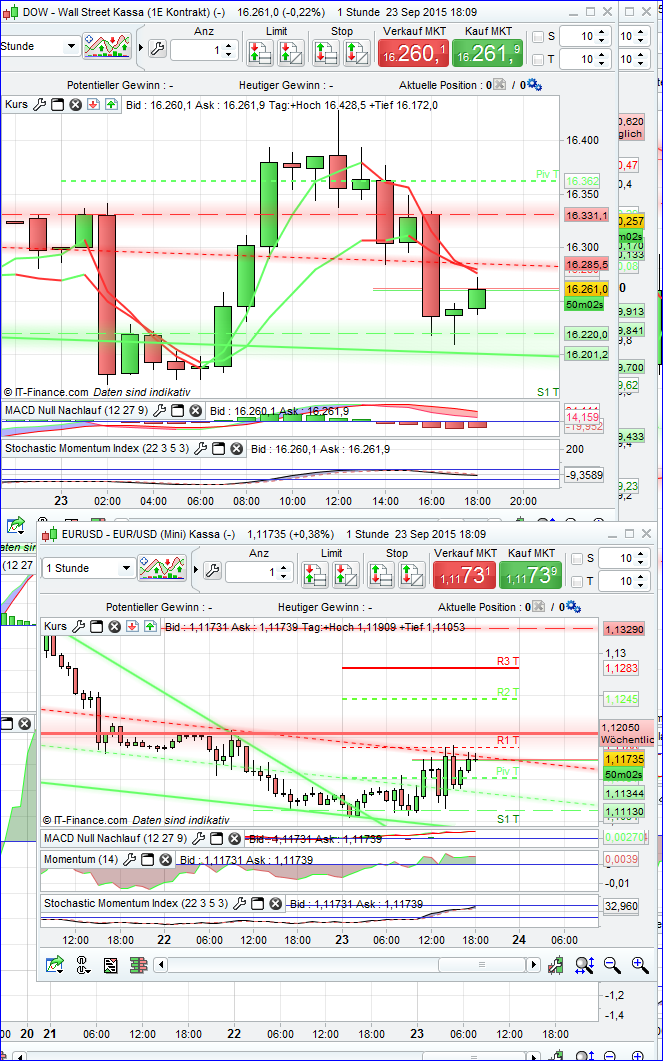Click Kauf MKT buy button 16.261 in DOW
This screenshot has height=1061, width=663.
coord(487,53)
